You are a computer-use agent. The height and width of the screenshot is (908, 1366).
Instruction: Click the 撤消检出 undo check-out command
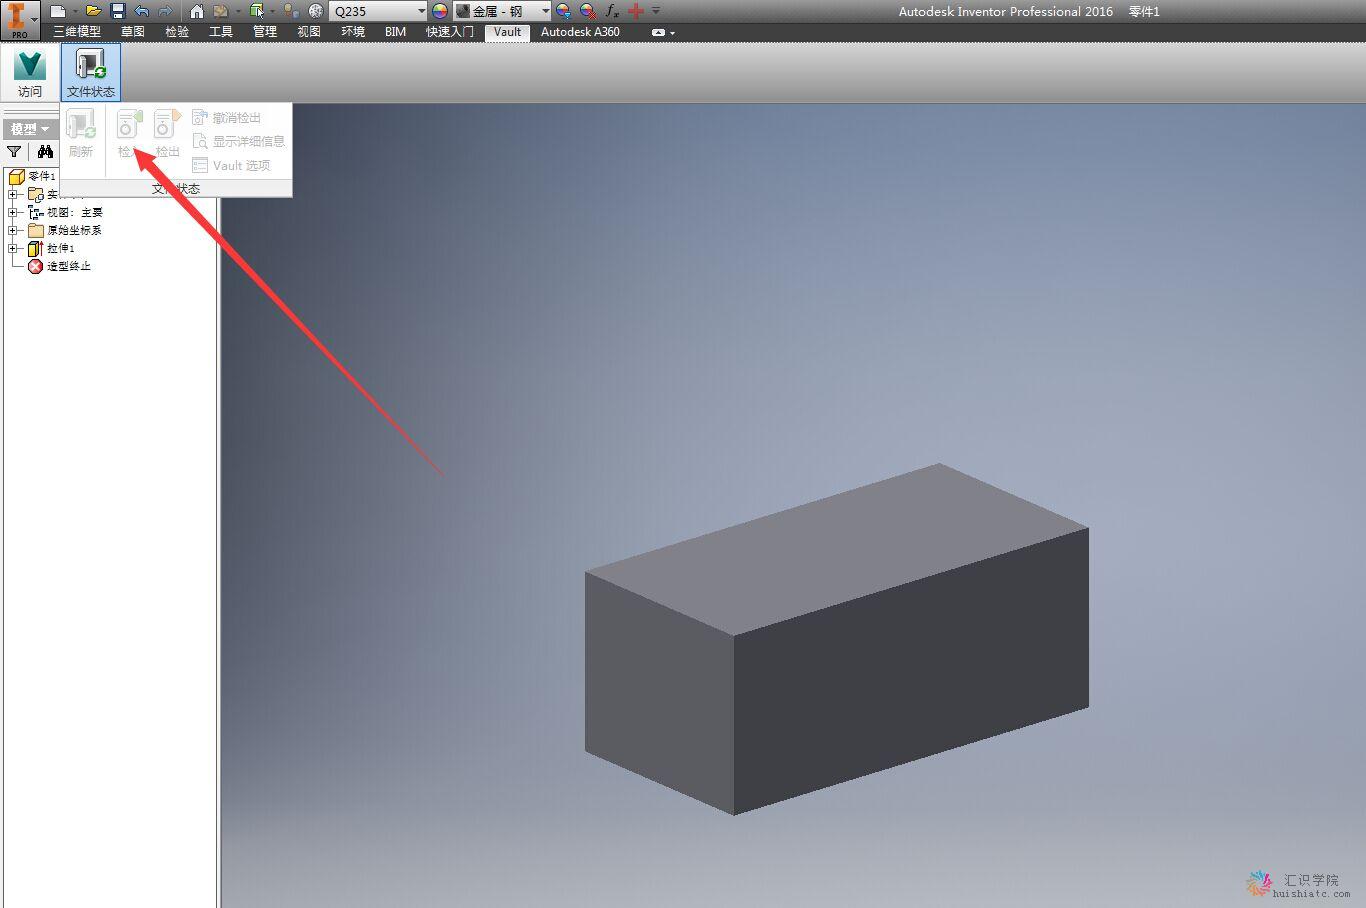(227, 117)
